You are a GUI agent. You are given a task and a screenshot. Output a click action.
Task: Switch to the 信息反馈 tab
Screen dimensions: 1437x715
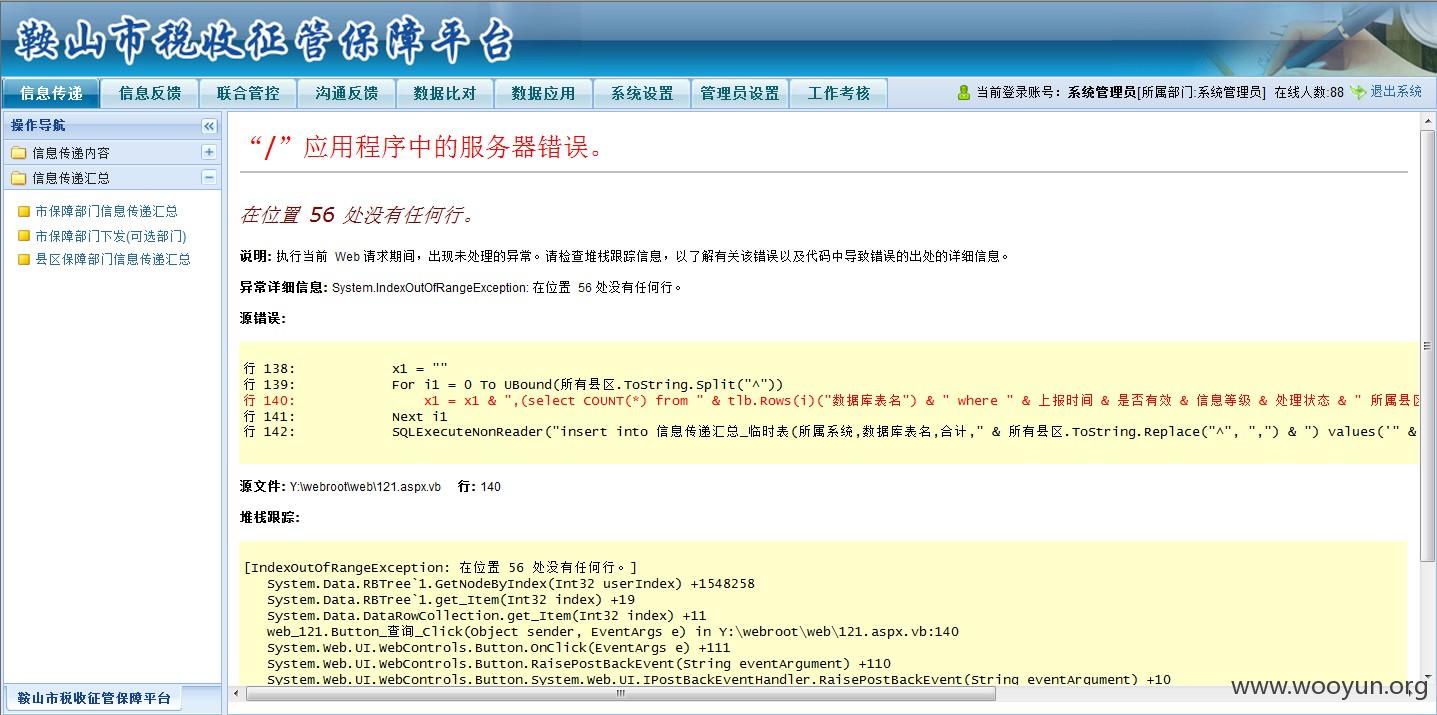tap(150, 93)
